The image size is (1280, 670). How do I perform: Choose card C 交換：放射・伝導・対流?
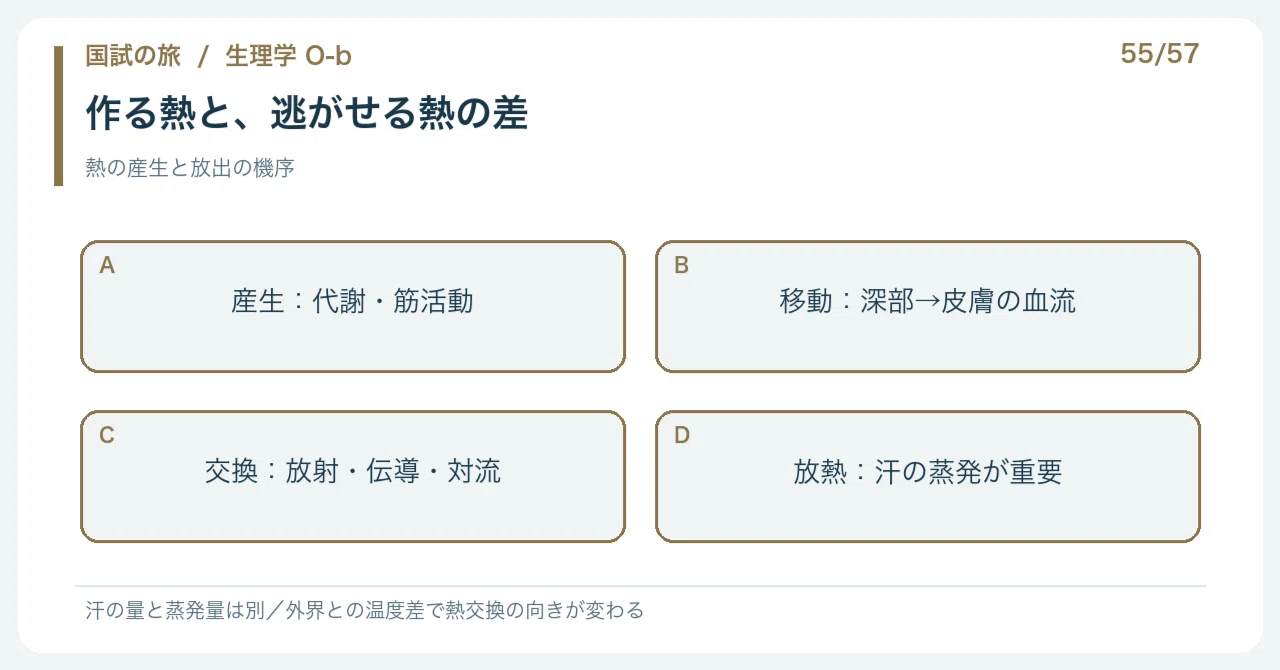(x=353, y=476)
